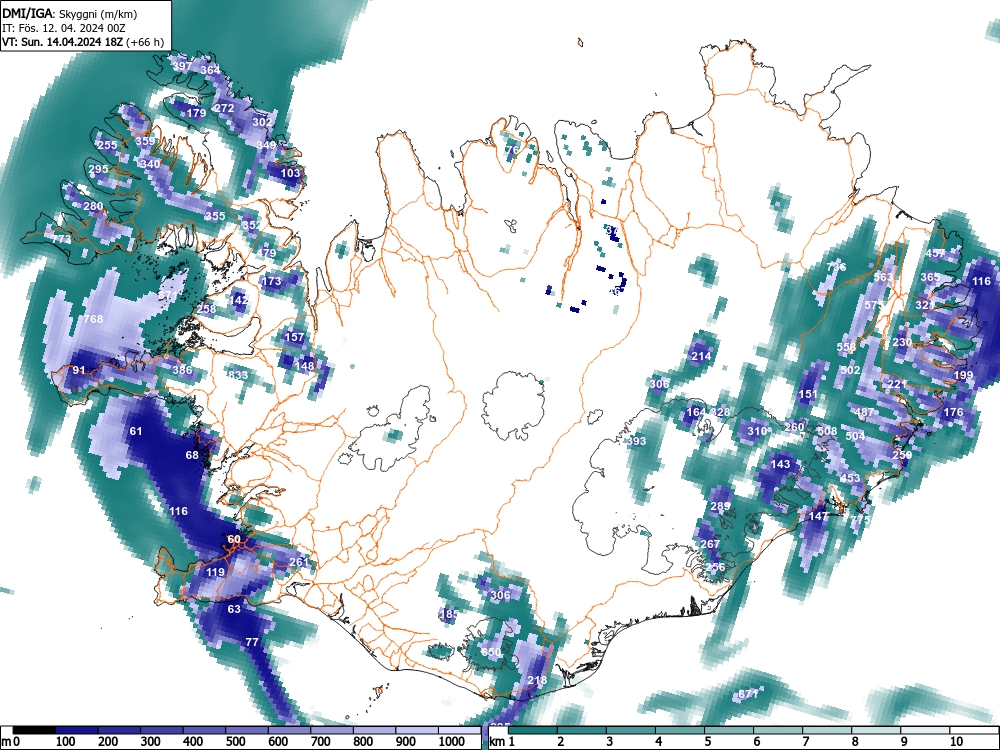
Task: Click visibility value 218 on south coast
Action: tap(537, 680)
